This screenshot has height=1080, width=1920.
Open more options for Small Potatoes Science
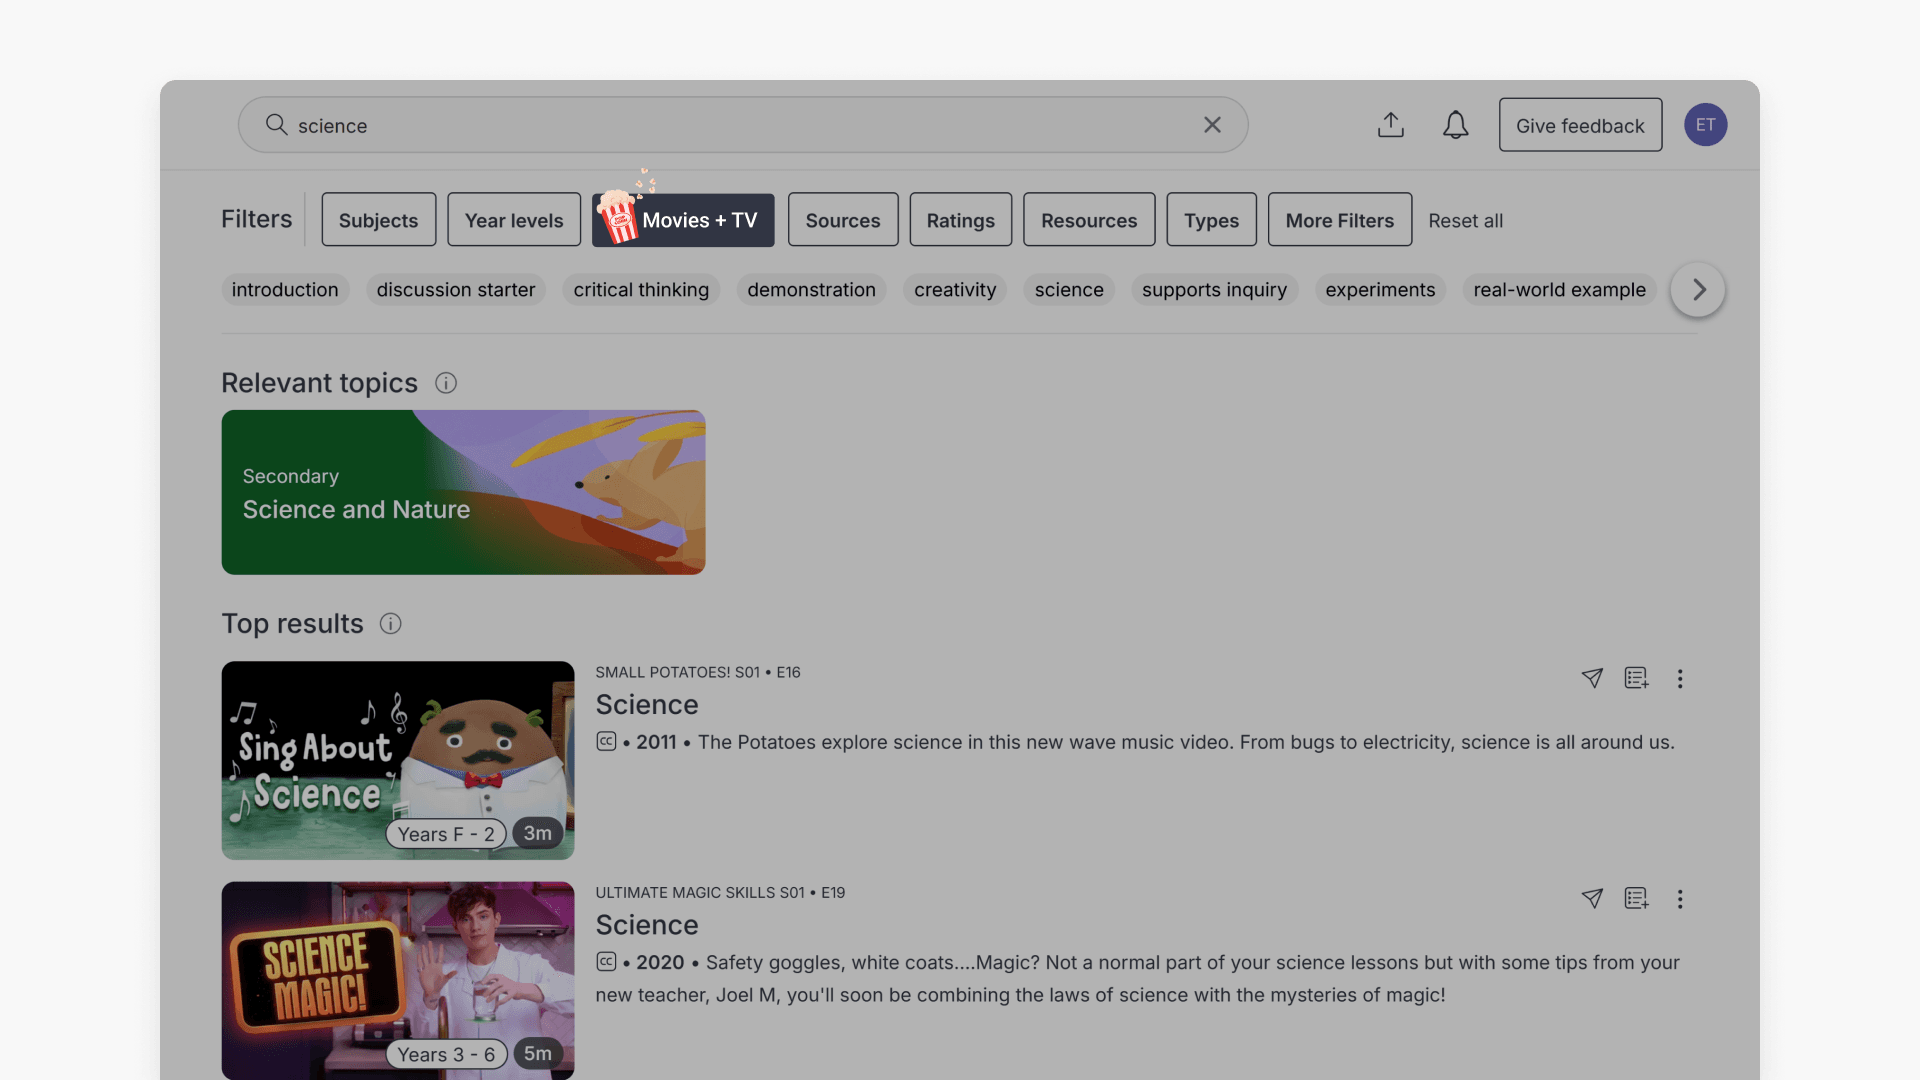point(1680,679)
